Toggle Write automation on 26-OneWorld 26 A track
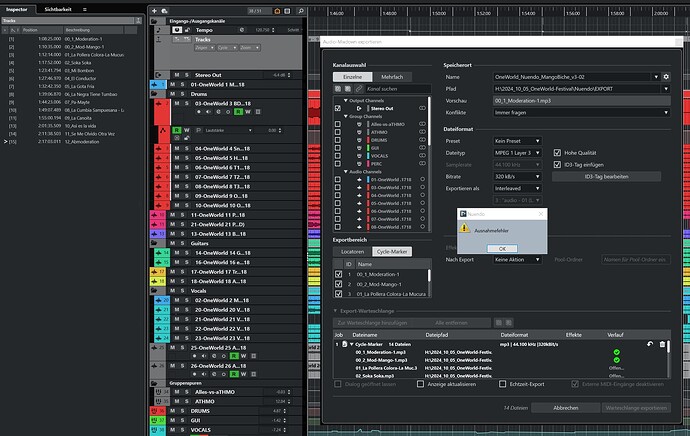The width and height of the screenshot is (690, 436). (243, 374)
